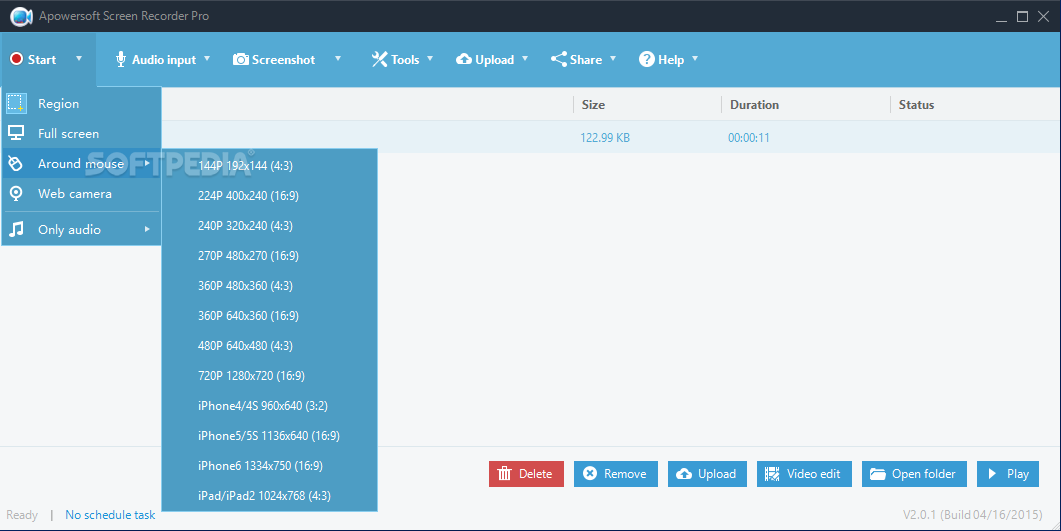Choose iPhone4/4S 960x640 (3:2) preset
The height and width of the screenshot is (531, 1061).
(x=269, y=406)
